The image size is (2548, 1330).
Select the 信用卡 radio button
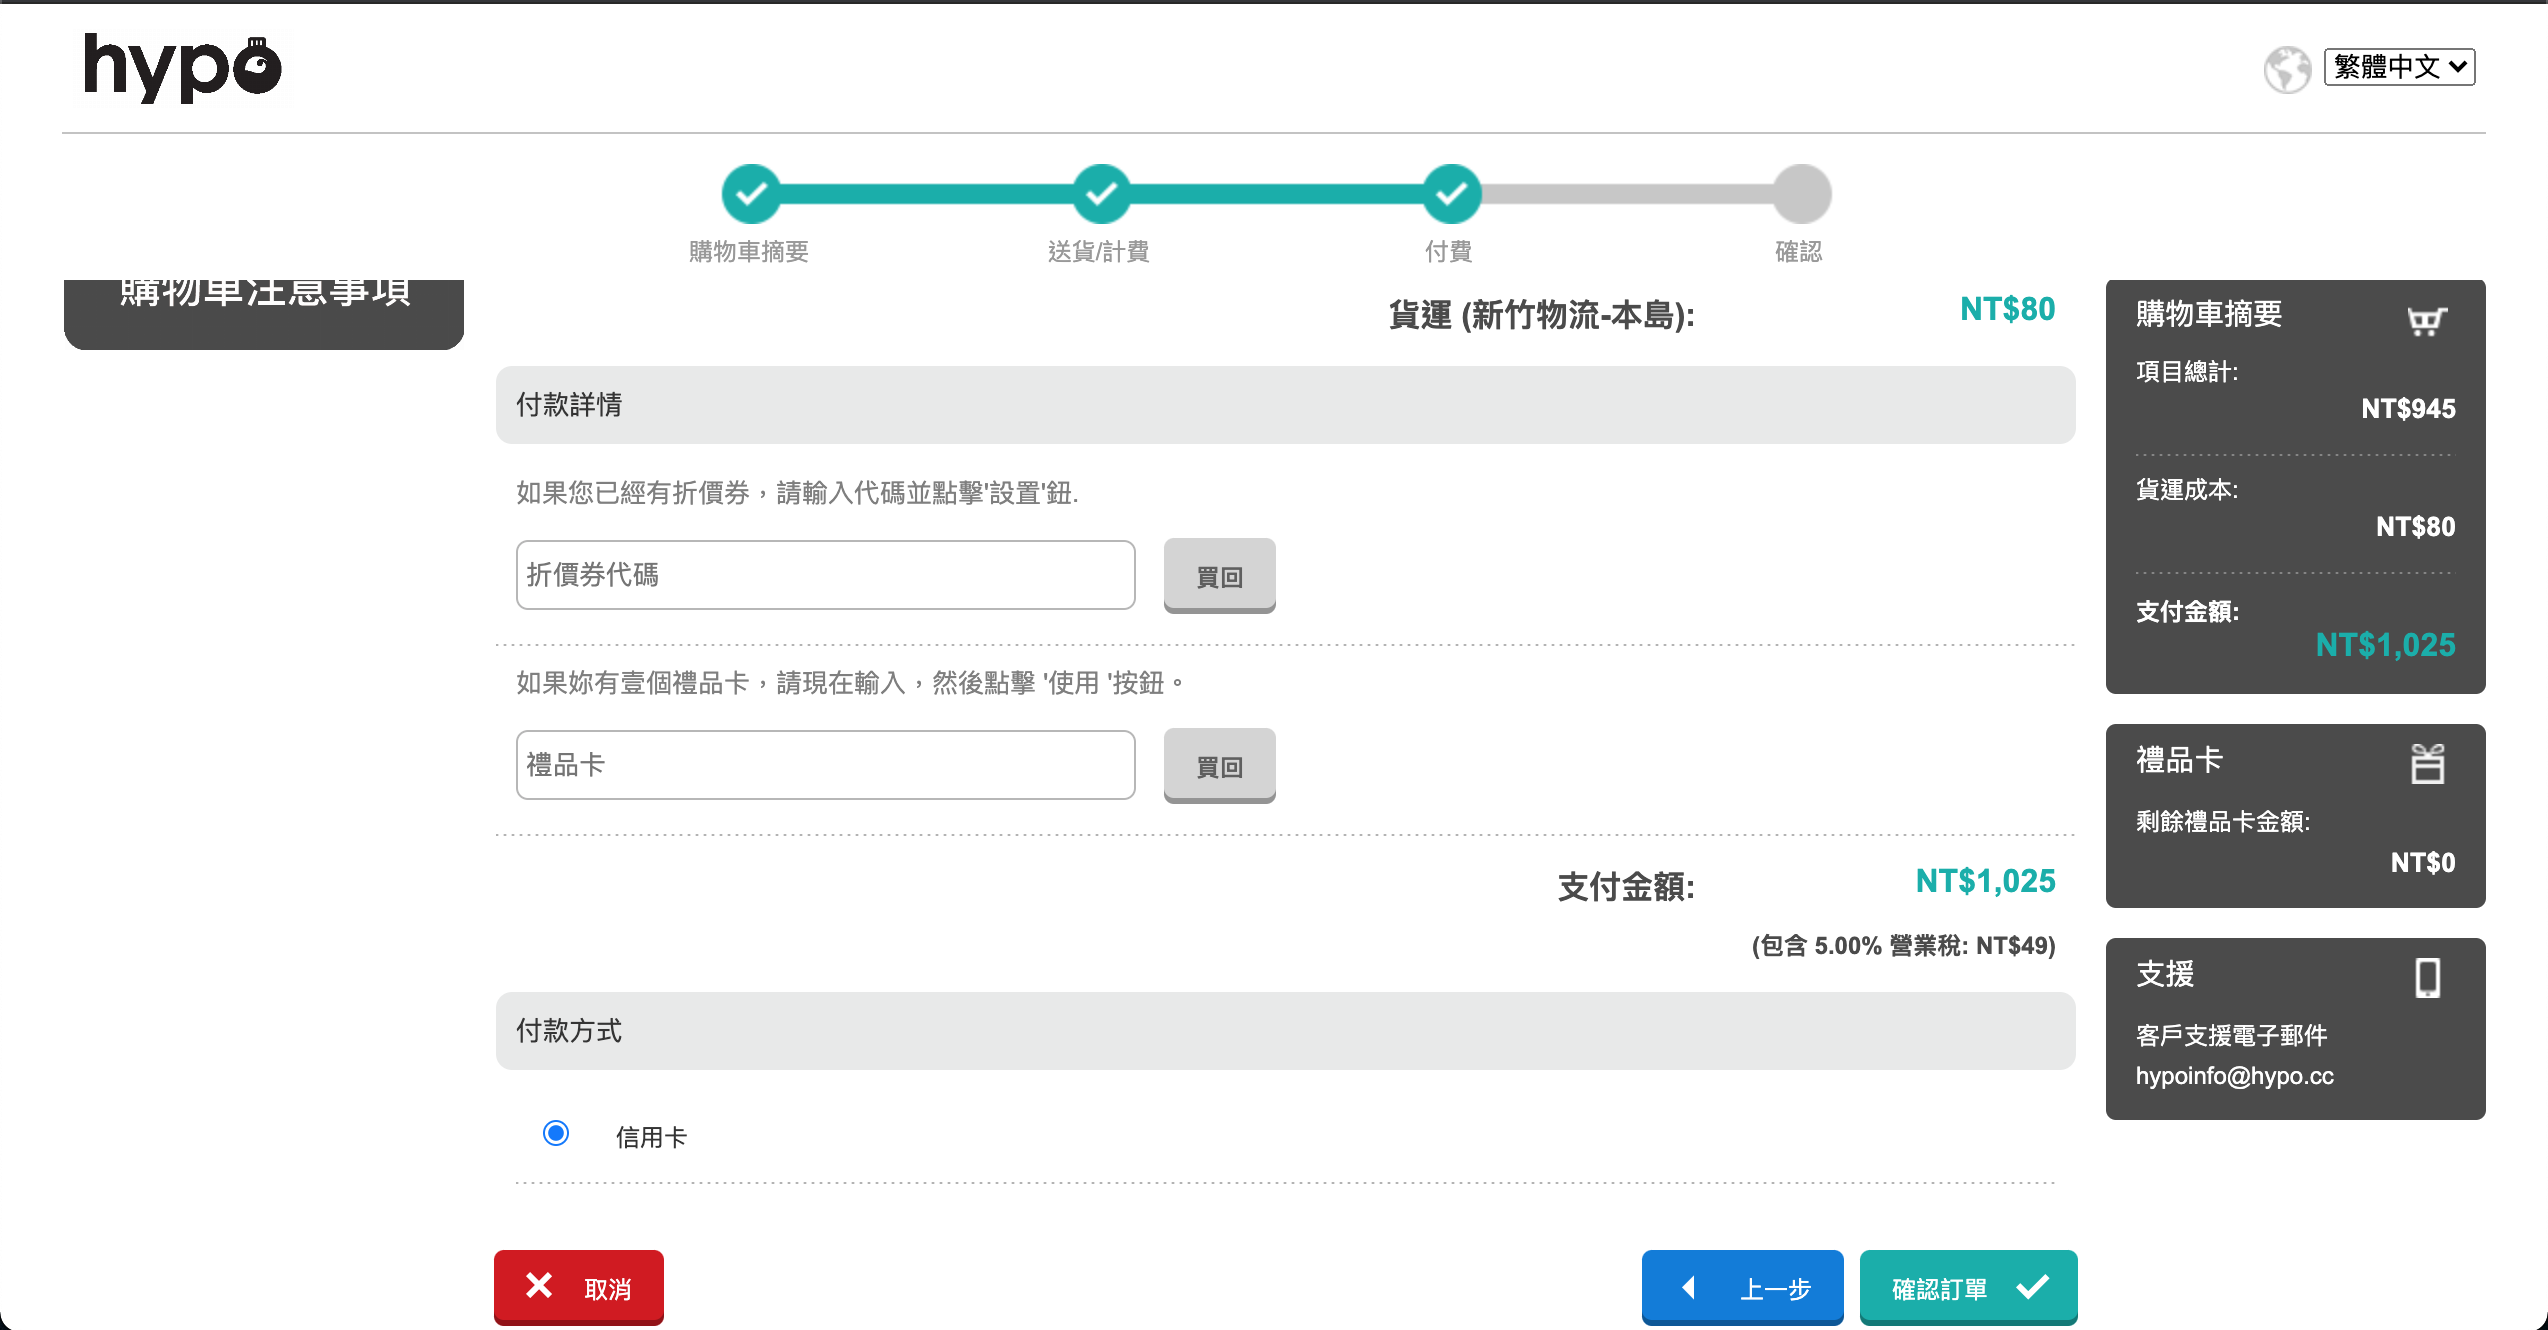pos(556,1133)
